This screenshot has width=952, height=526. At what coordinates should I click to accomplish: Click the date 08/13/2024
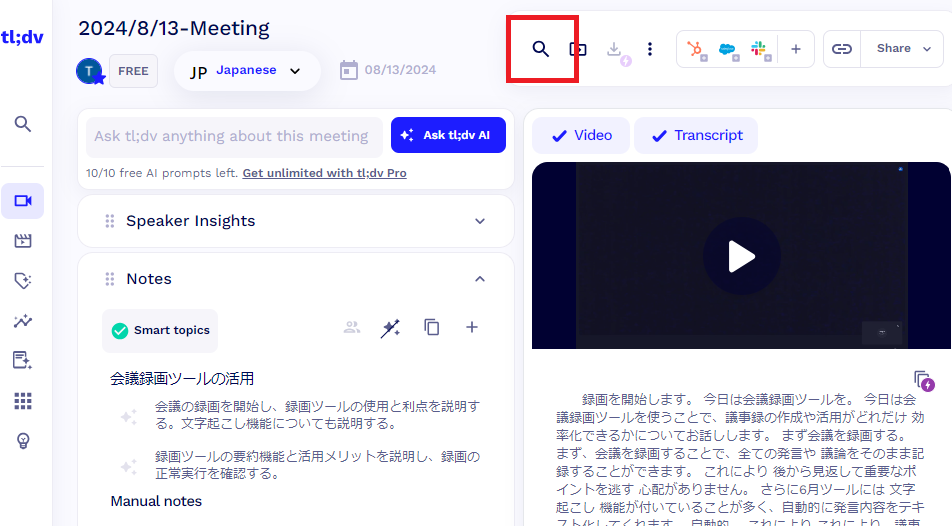(400, 70)
